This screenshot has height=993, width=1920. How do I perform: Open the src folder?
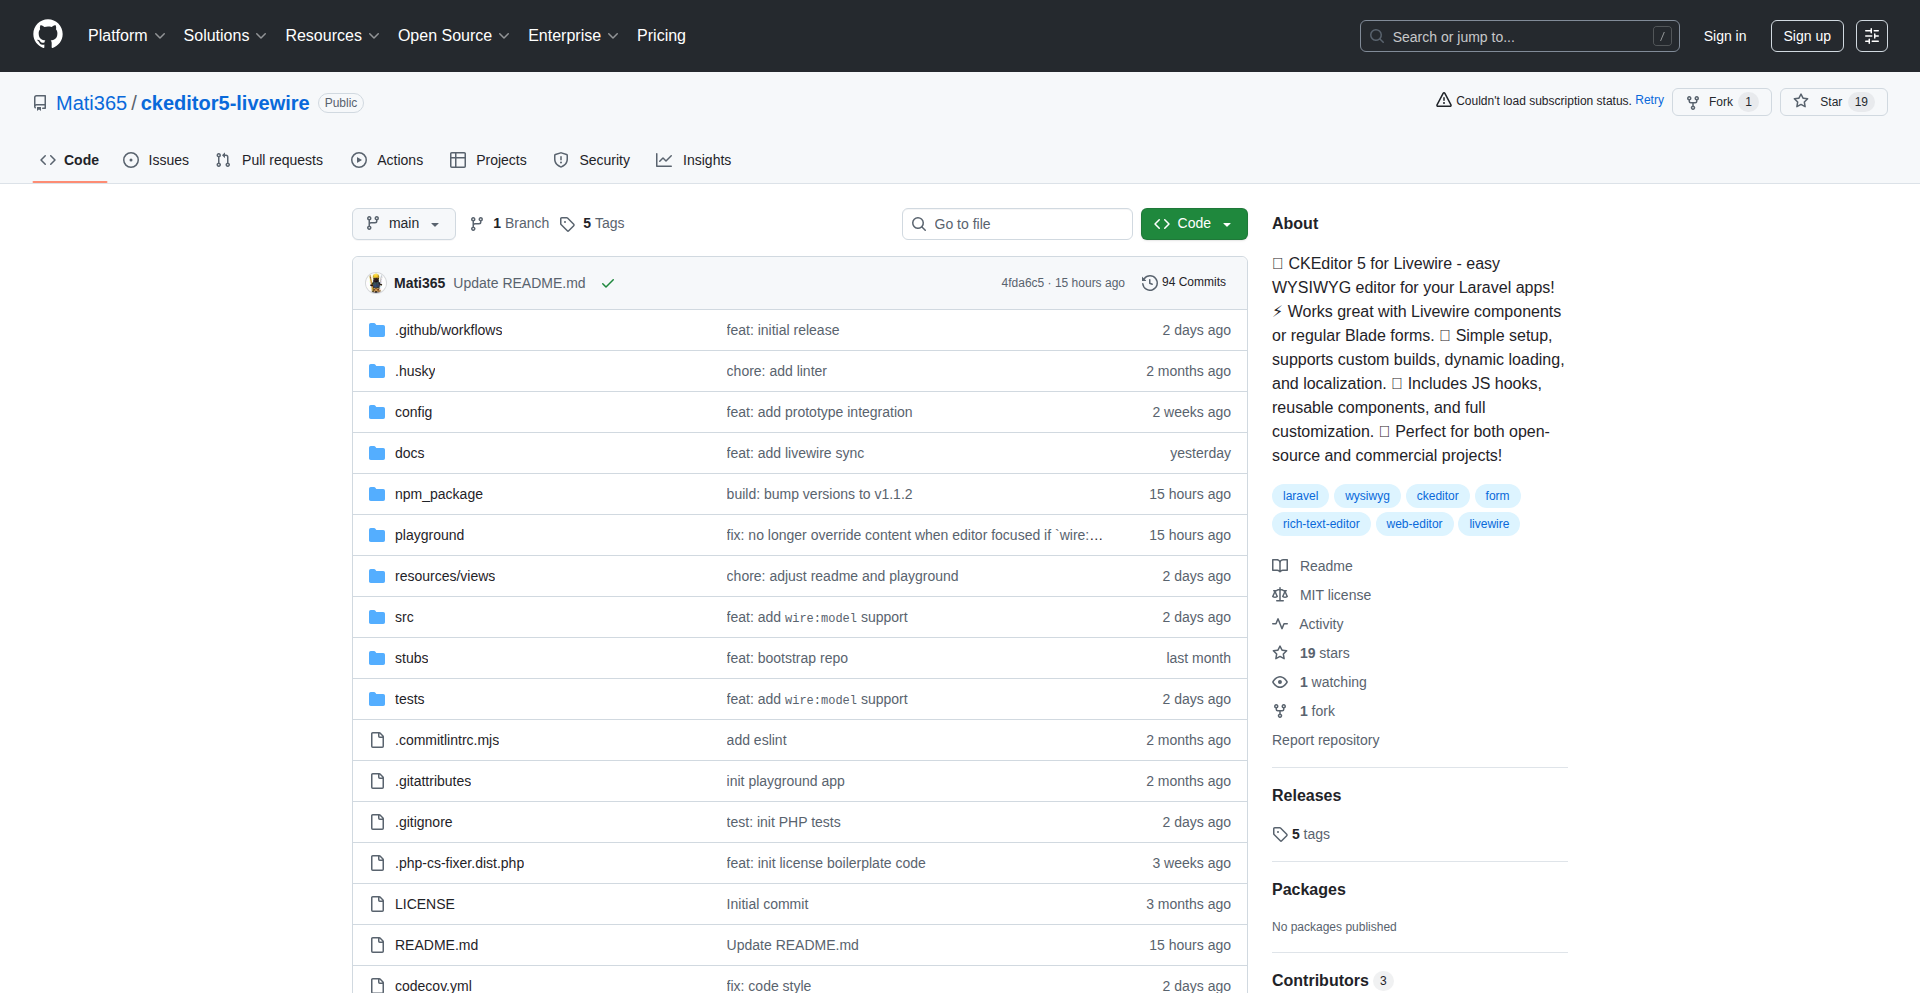coord(404,617)
